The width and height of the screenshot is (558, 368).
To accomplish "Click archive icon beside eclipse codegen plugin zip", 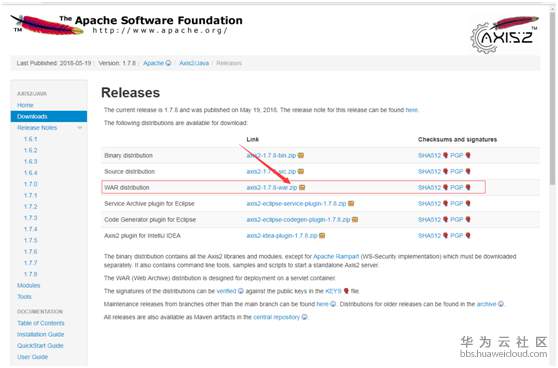I will (355, 220).
